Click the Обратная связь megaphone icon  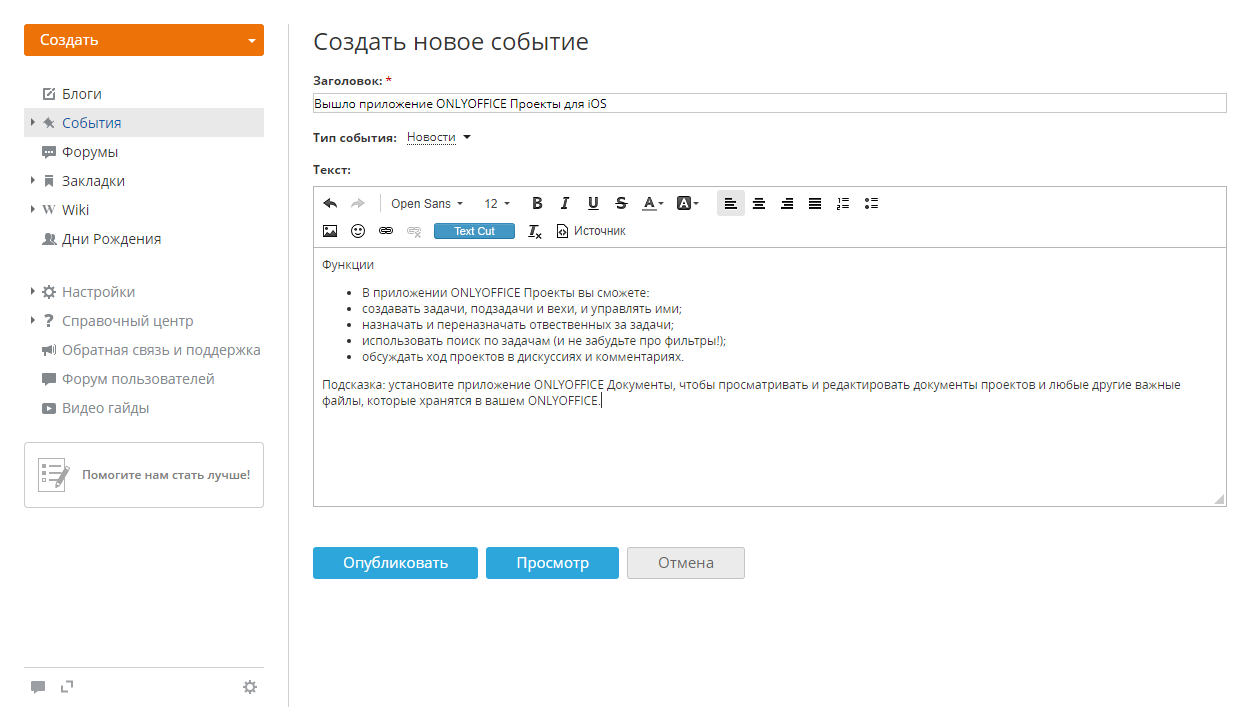click(49, 350)
